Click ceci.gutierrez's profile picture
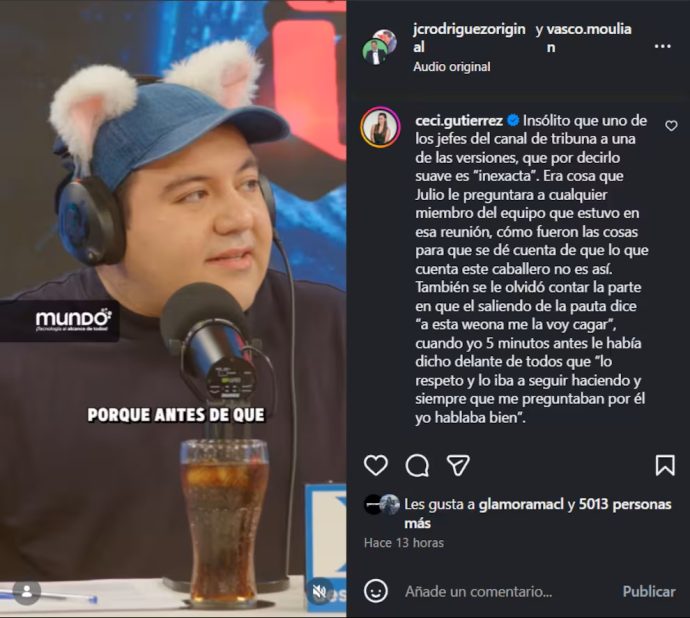The width and height of the screenshot is (690, 618). [380, 127]
